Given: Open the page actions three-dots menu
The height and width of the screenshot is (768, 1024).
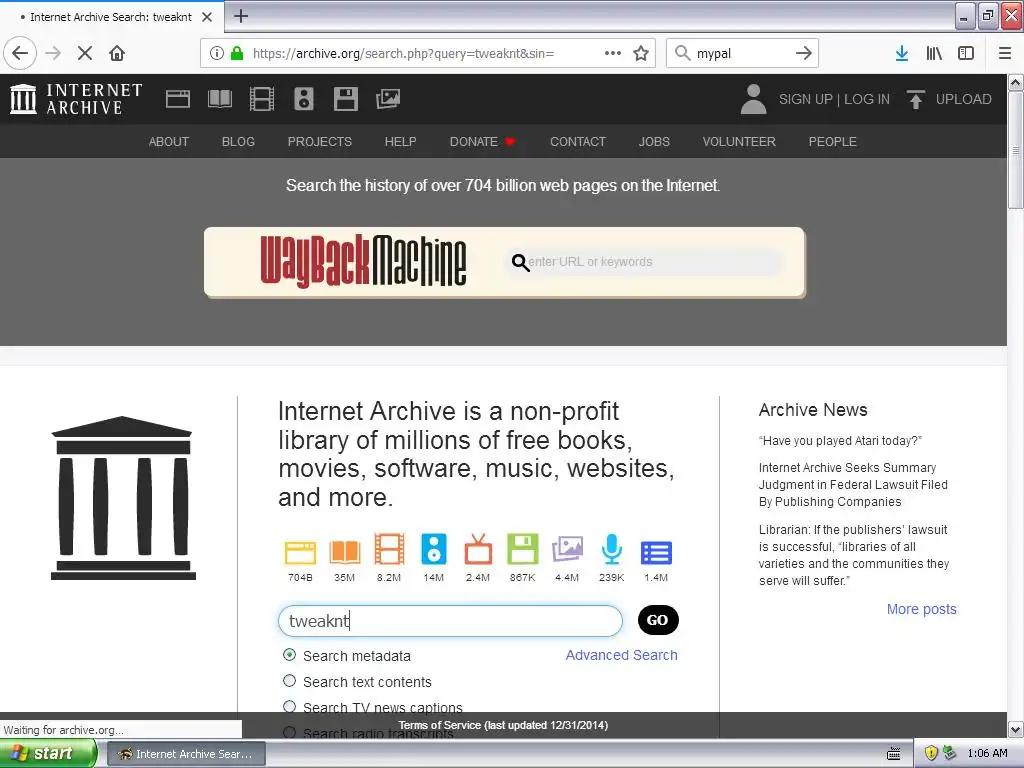Looking at the screenshot, I should (x=613, y=53).
